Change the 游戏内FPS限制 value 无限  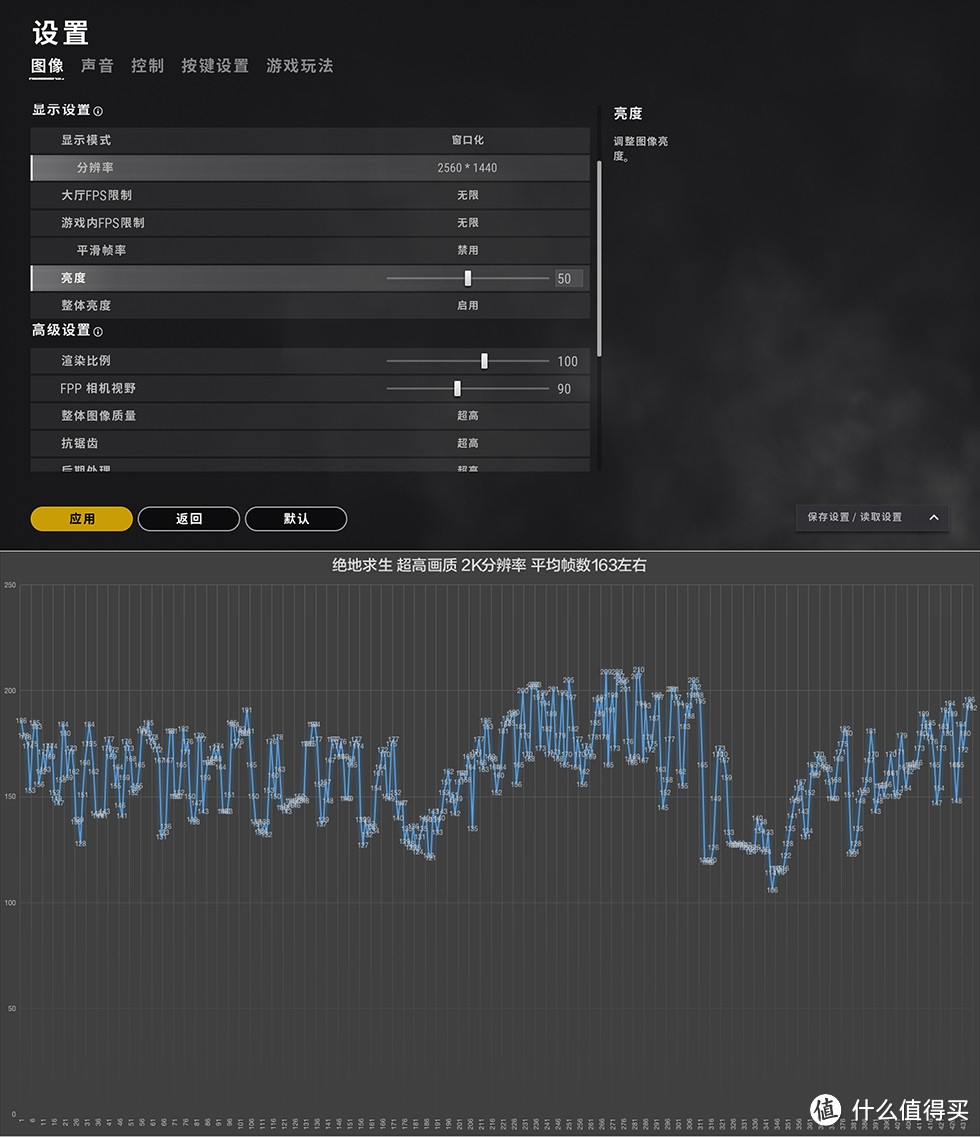467,223
